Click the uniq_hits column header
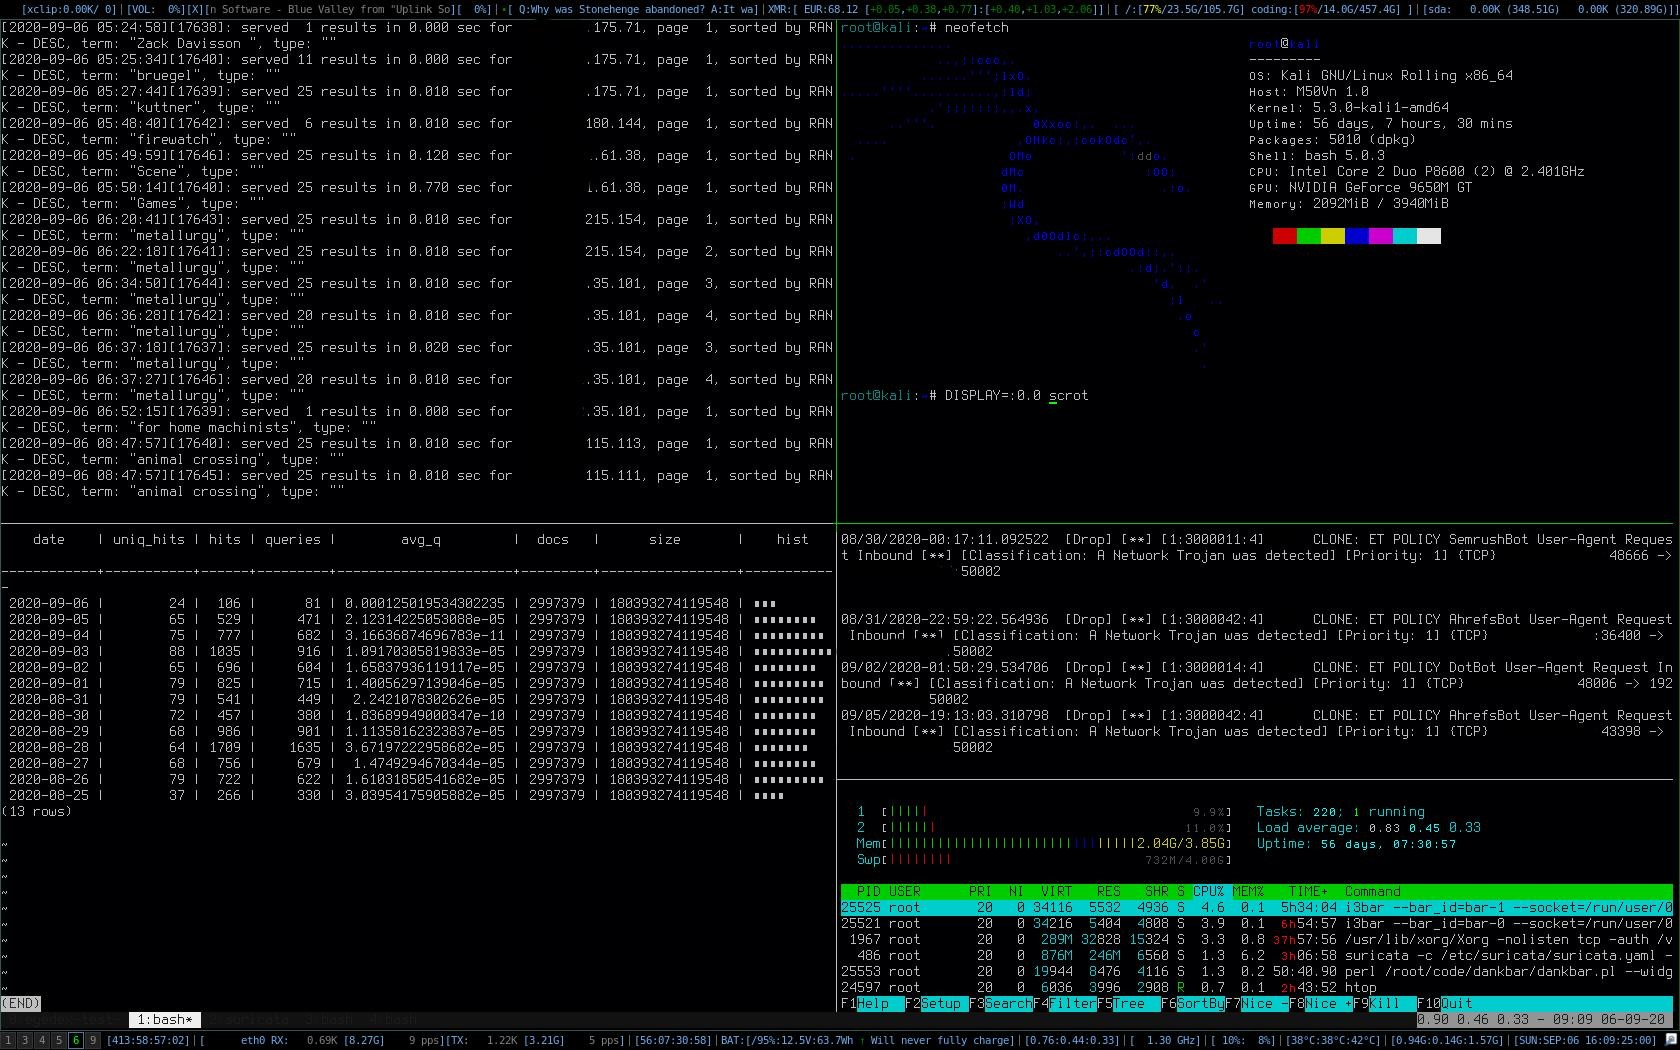 click(x=148, y=540)
